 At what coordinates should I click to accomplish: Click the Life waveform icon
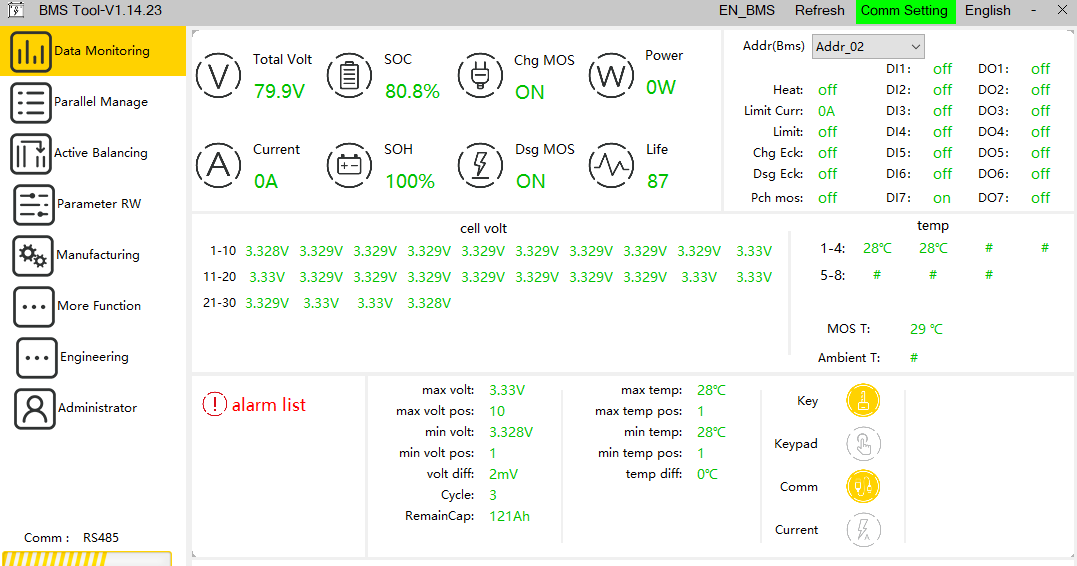pyautogui.click(x=611, y=165)
